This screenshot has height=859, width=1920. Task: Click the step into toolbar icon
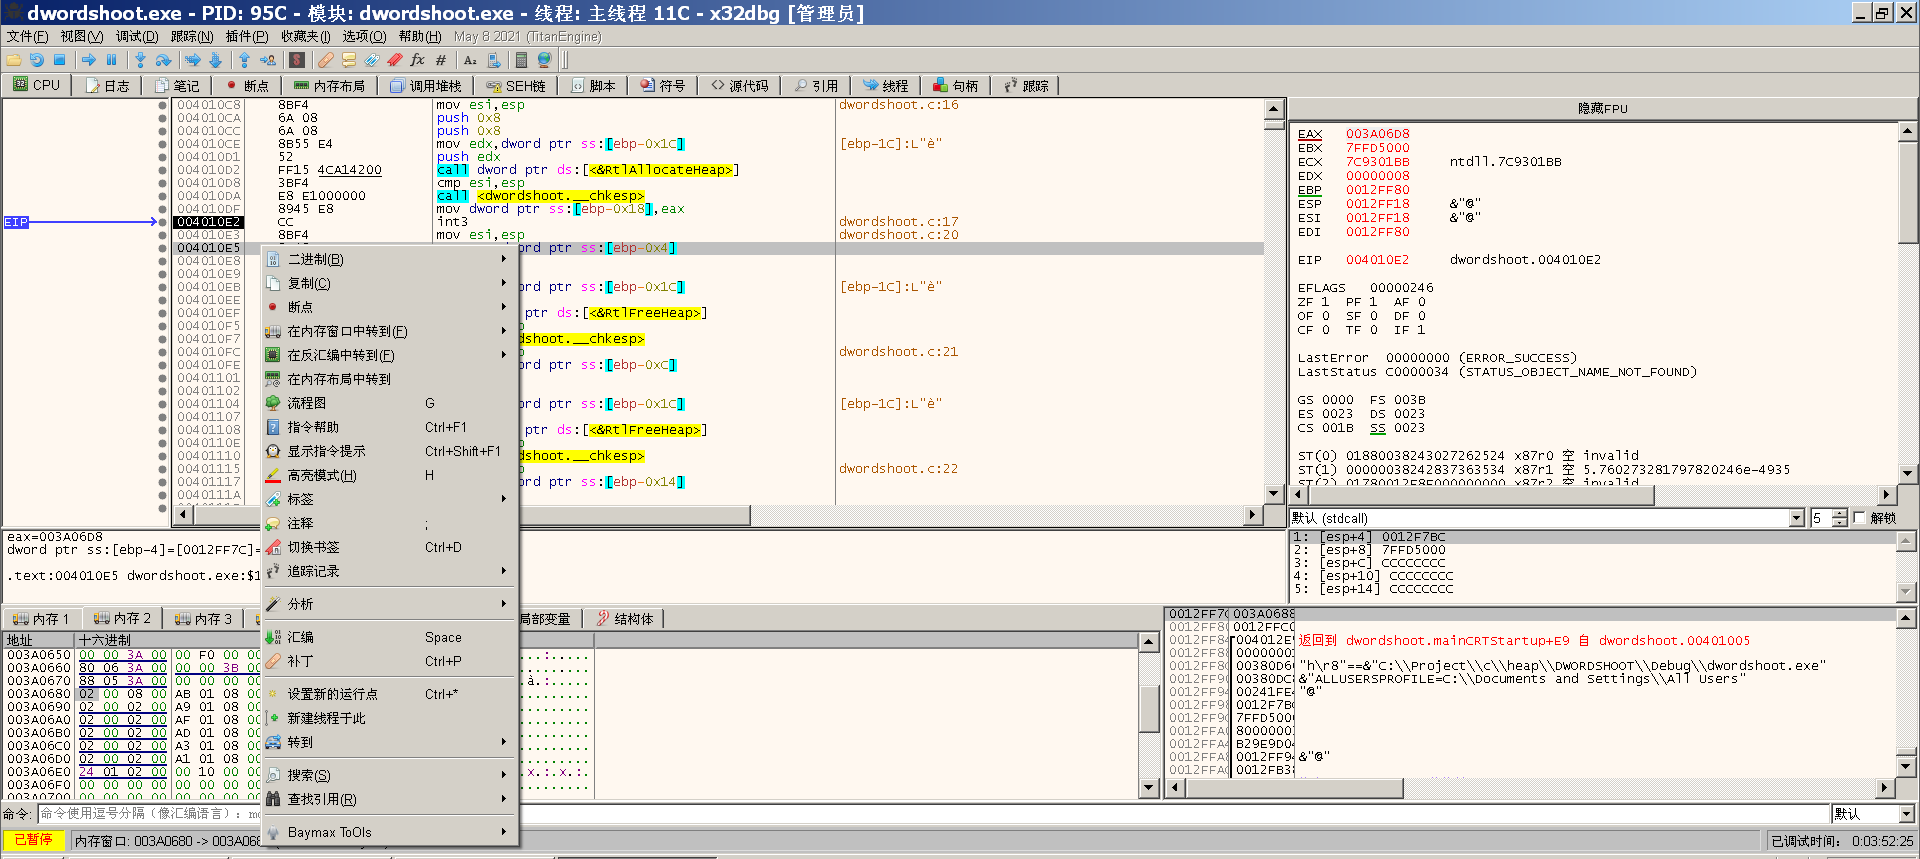[140, 60]
